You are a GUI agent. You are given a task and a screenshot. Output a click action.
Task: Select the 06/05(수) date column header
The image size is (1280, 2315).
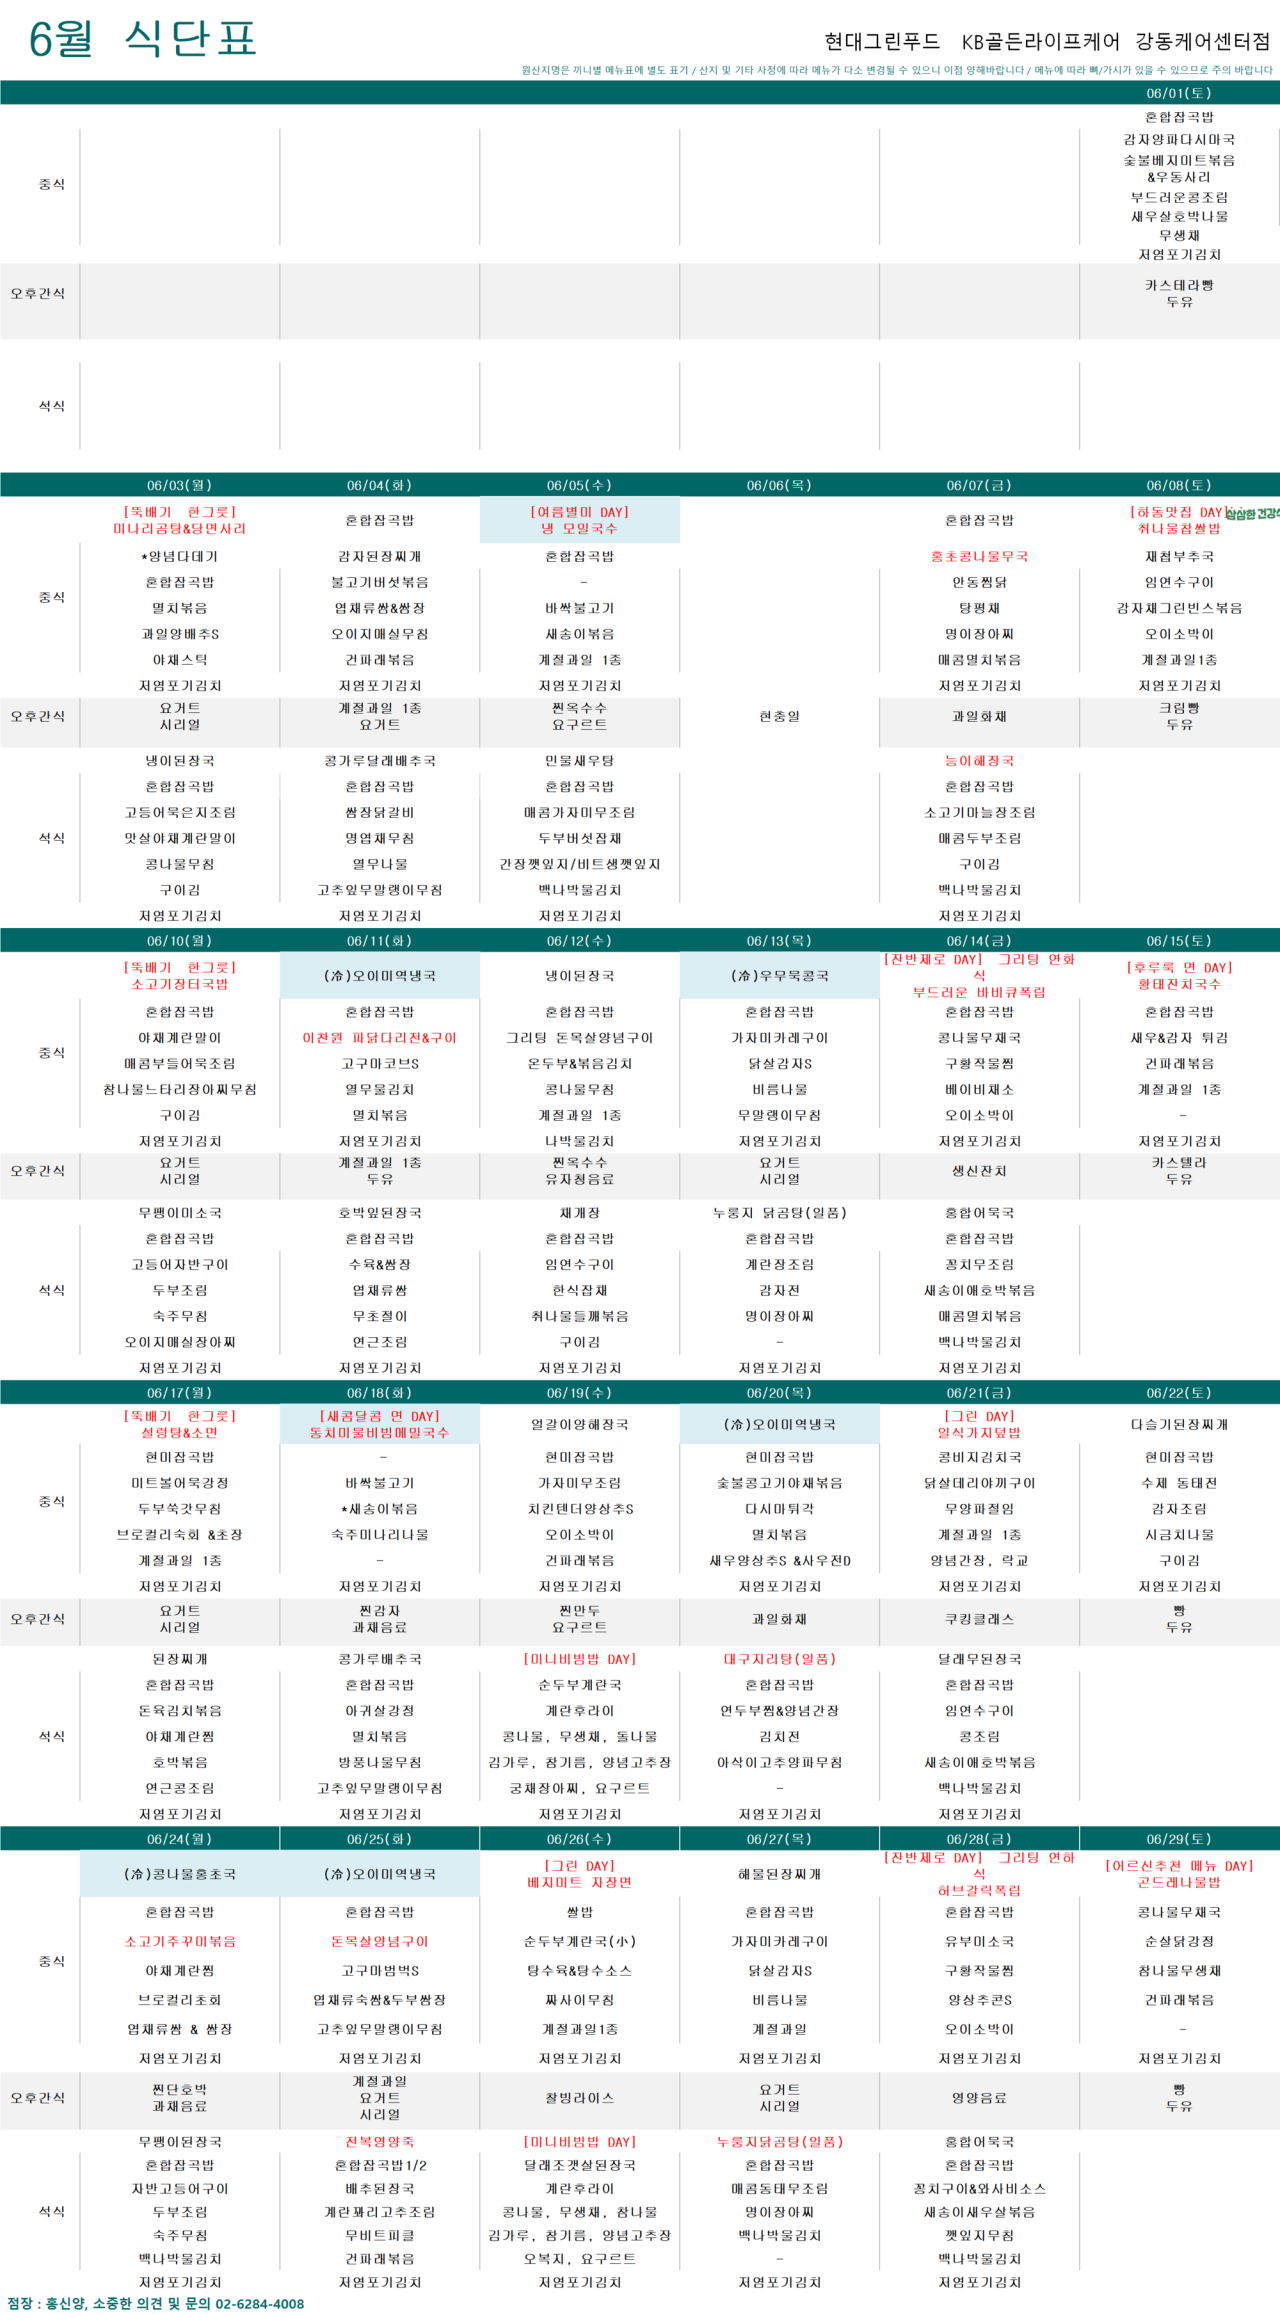click(x=579, y=485)
